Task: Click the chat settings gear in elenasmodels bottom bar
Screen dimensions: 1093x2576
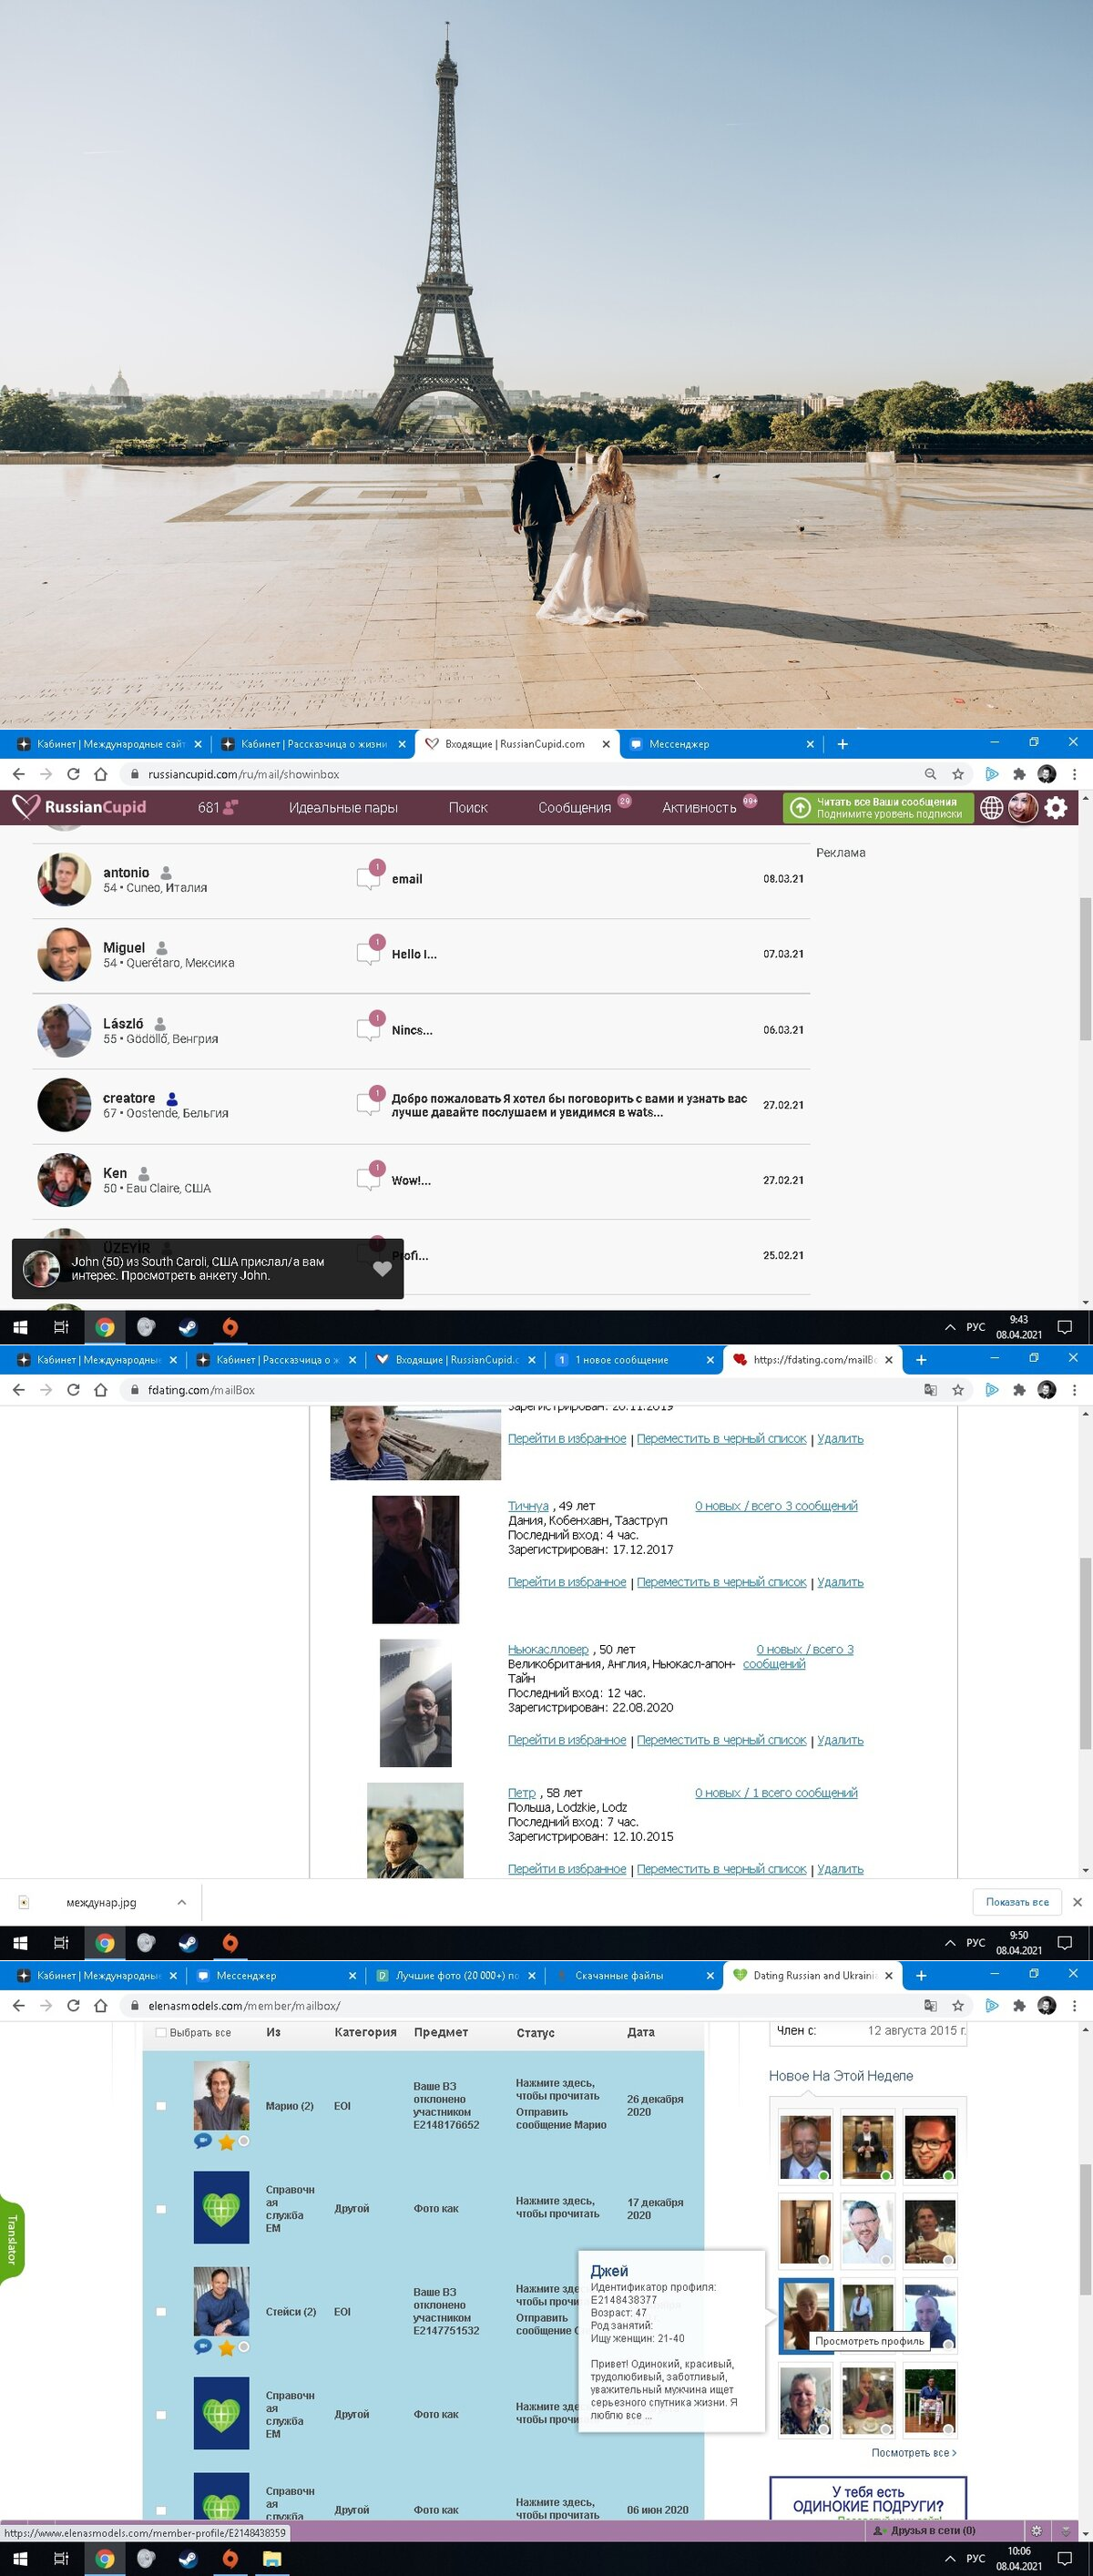Action: click(1036, 2530)
